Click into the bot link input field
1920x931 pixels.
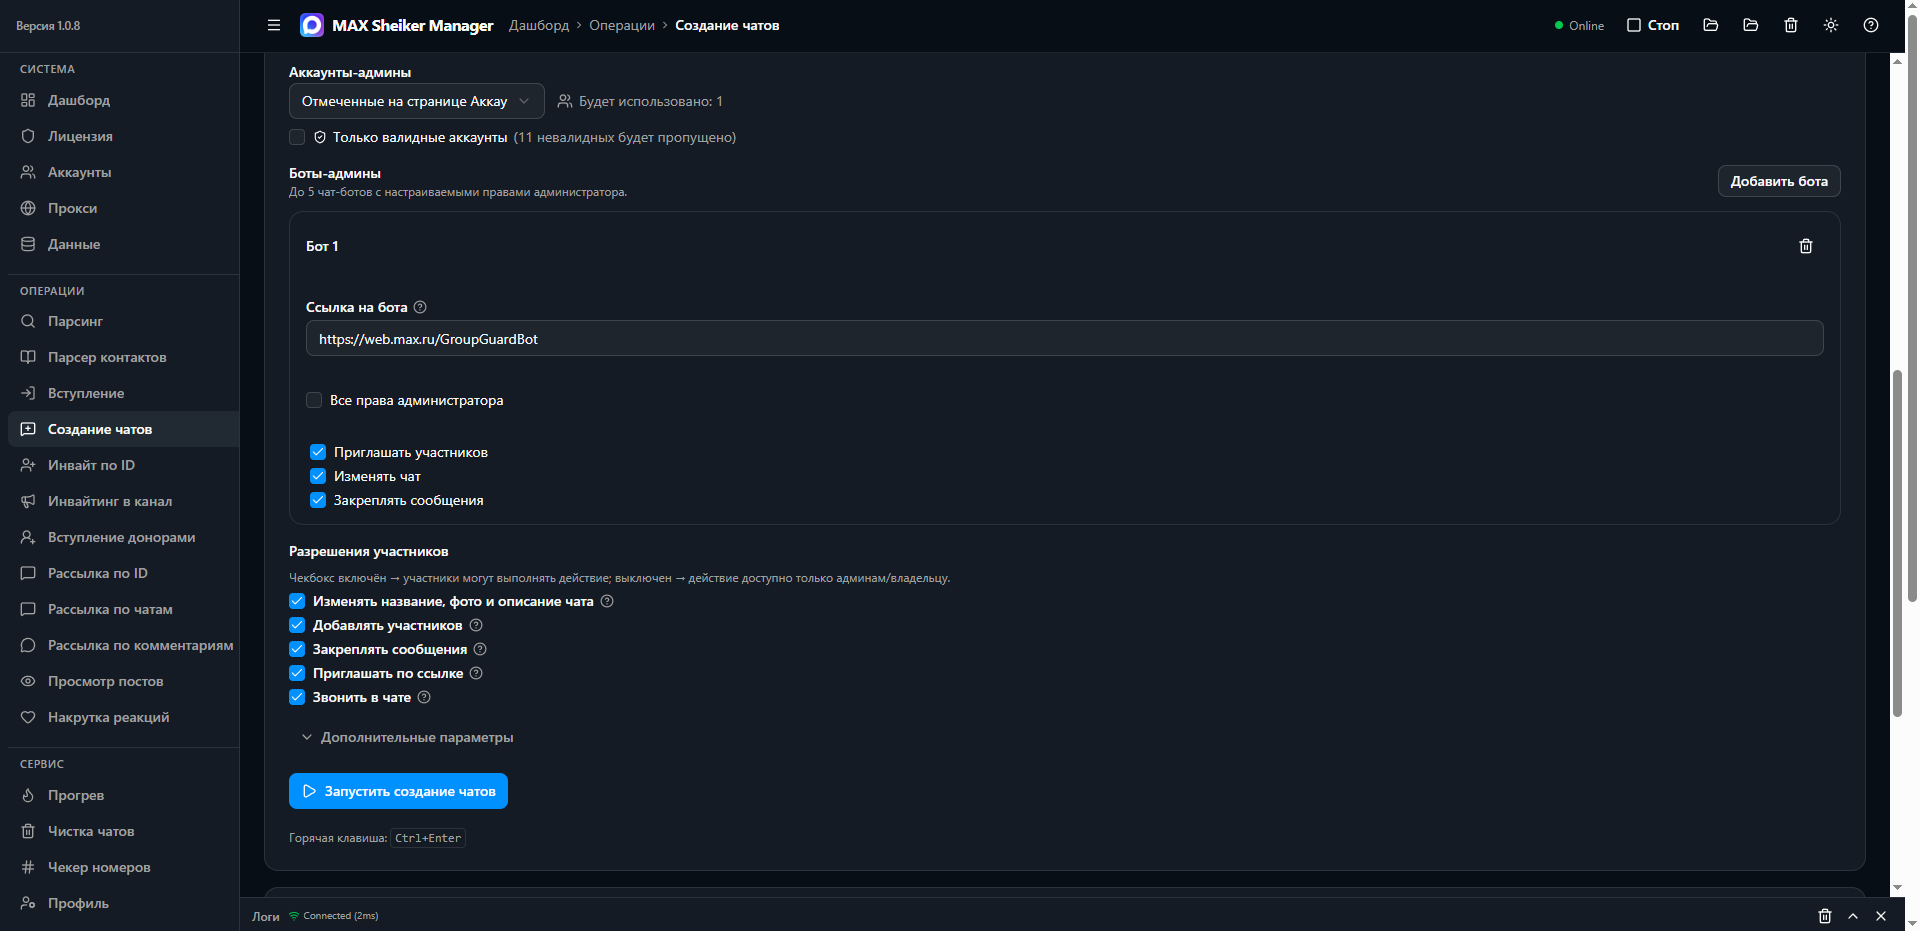pos(1064,339)
